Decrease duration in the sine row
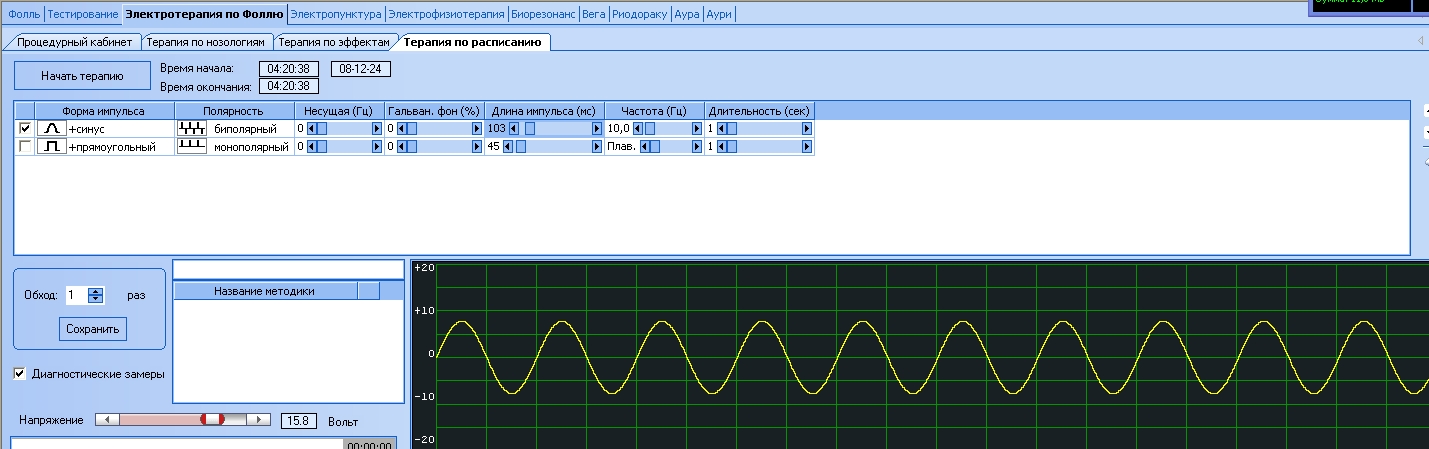 (722, 129)
